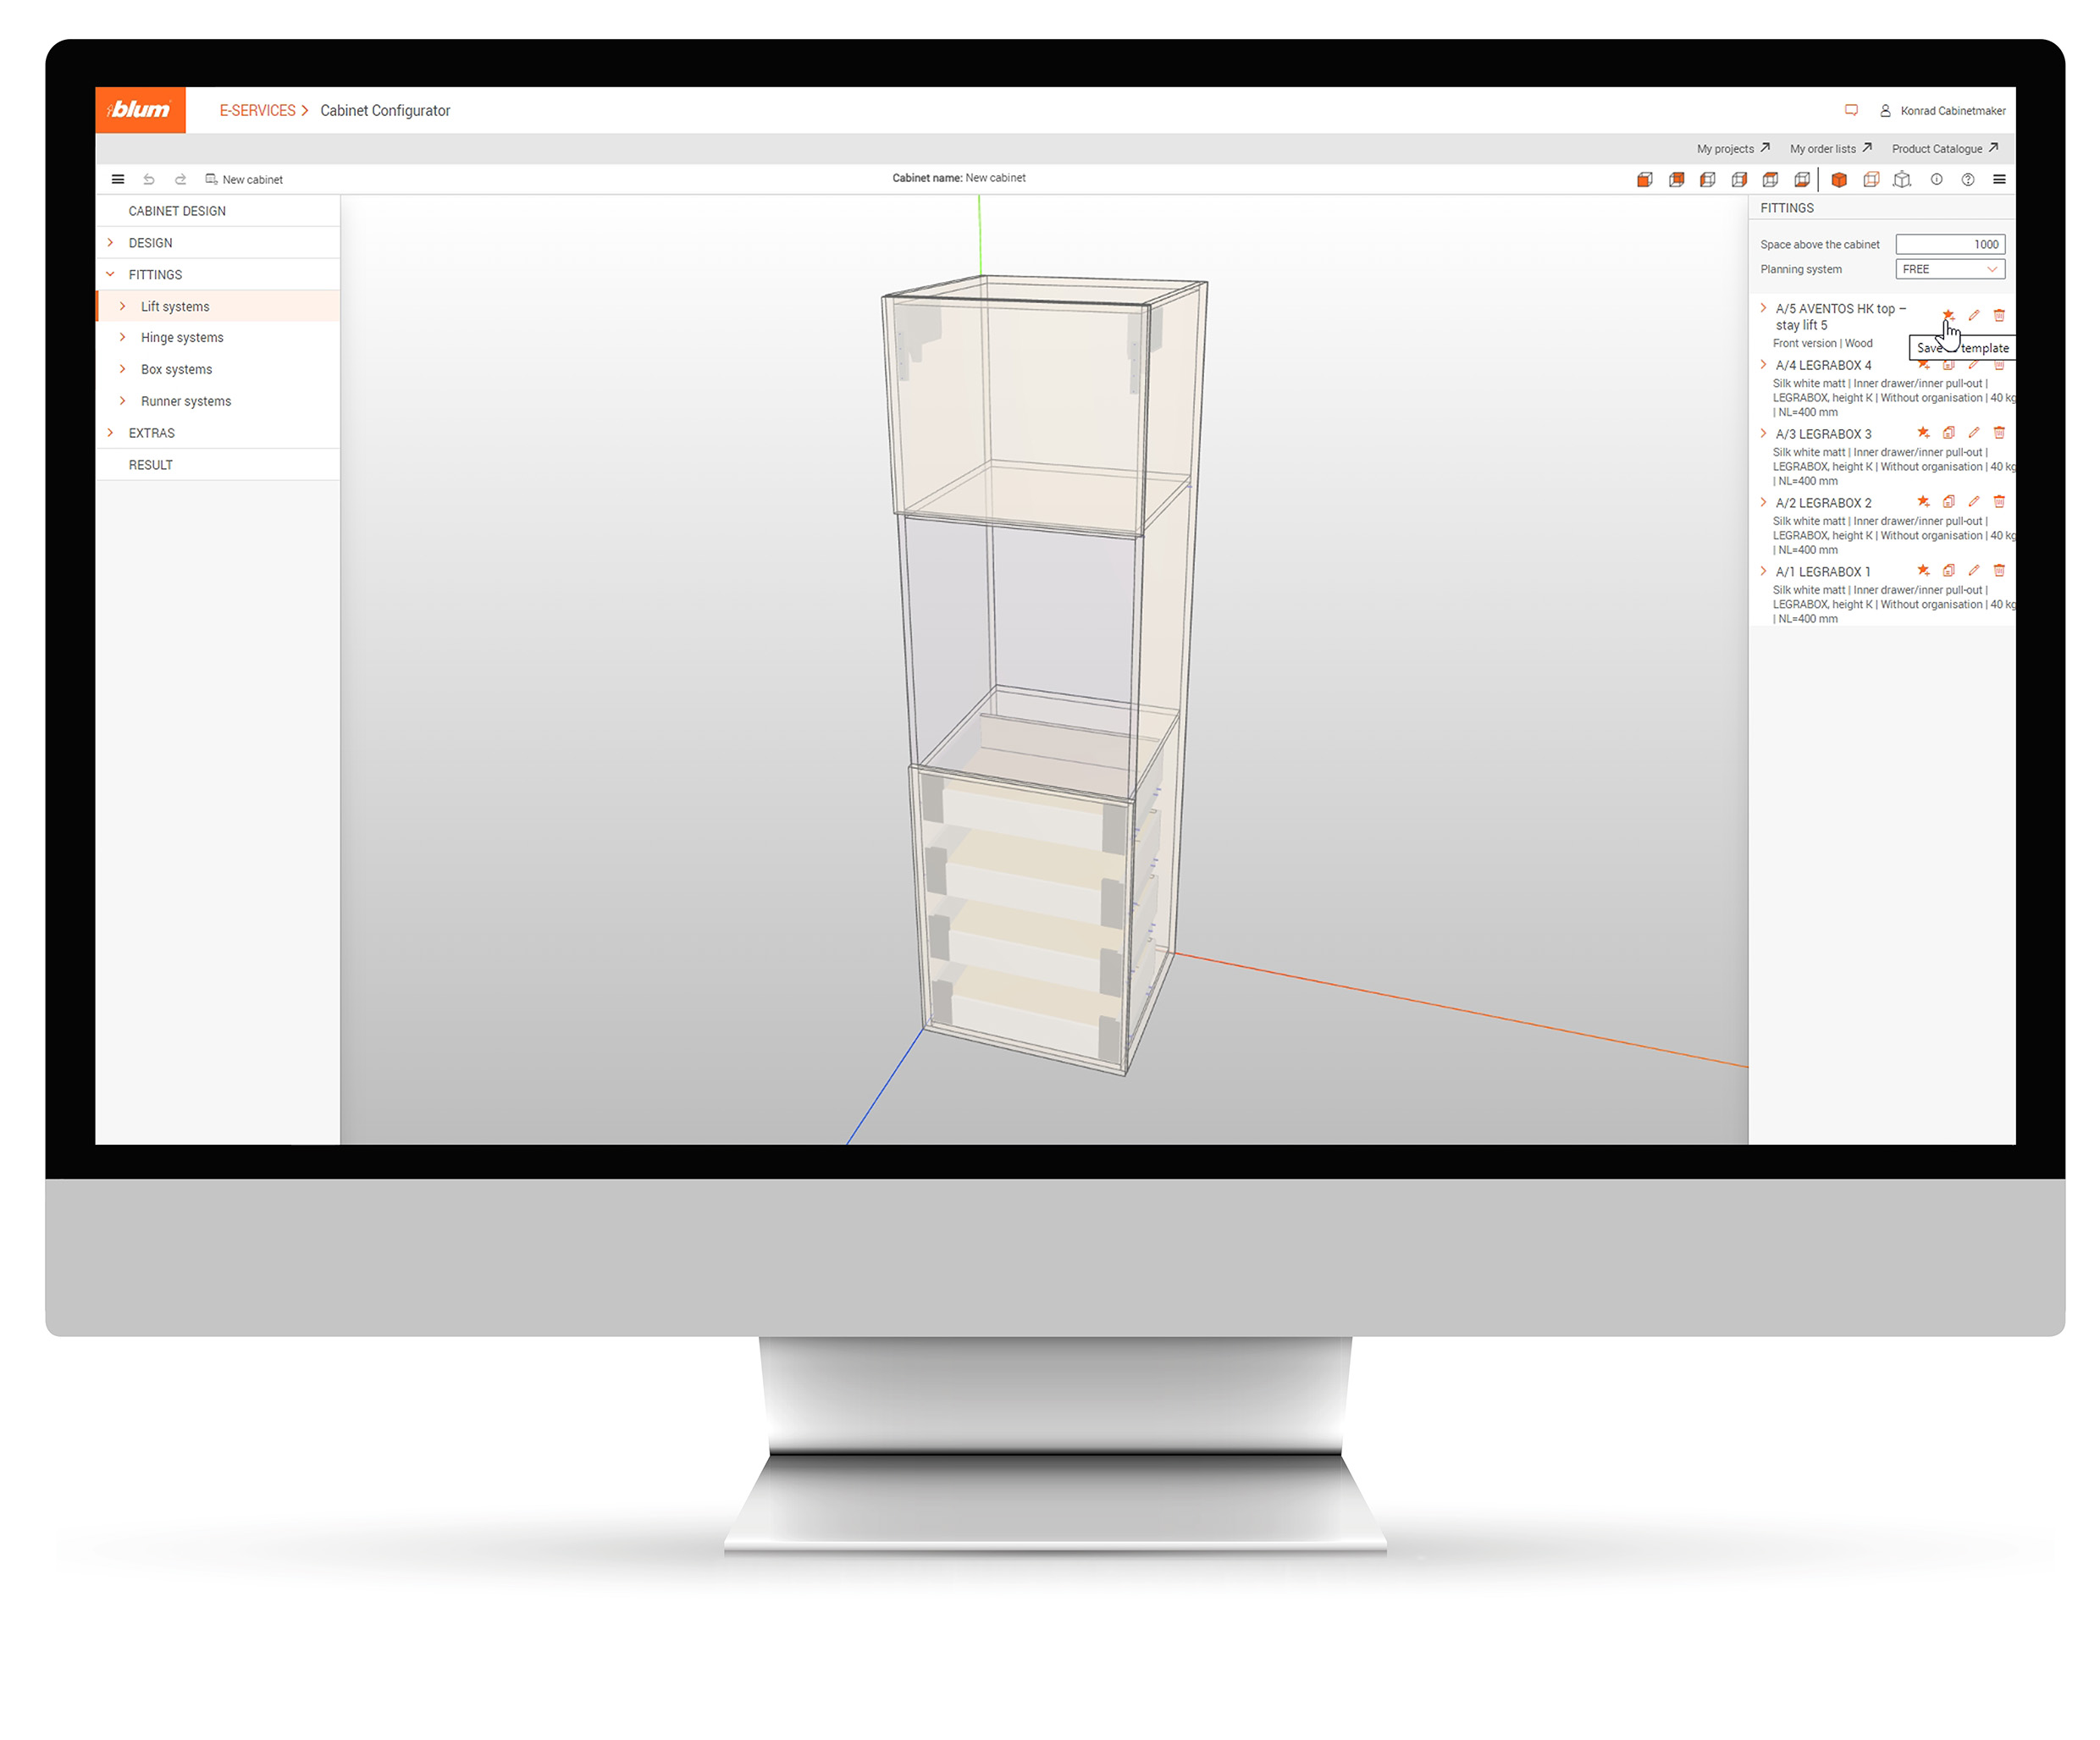The height and width of the screenshot is (1740, 2100).
Task: Duplicate the A/2 LEGRABOX 2 fitting
Action: click(x=1949, y=503)
